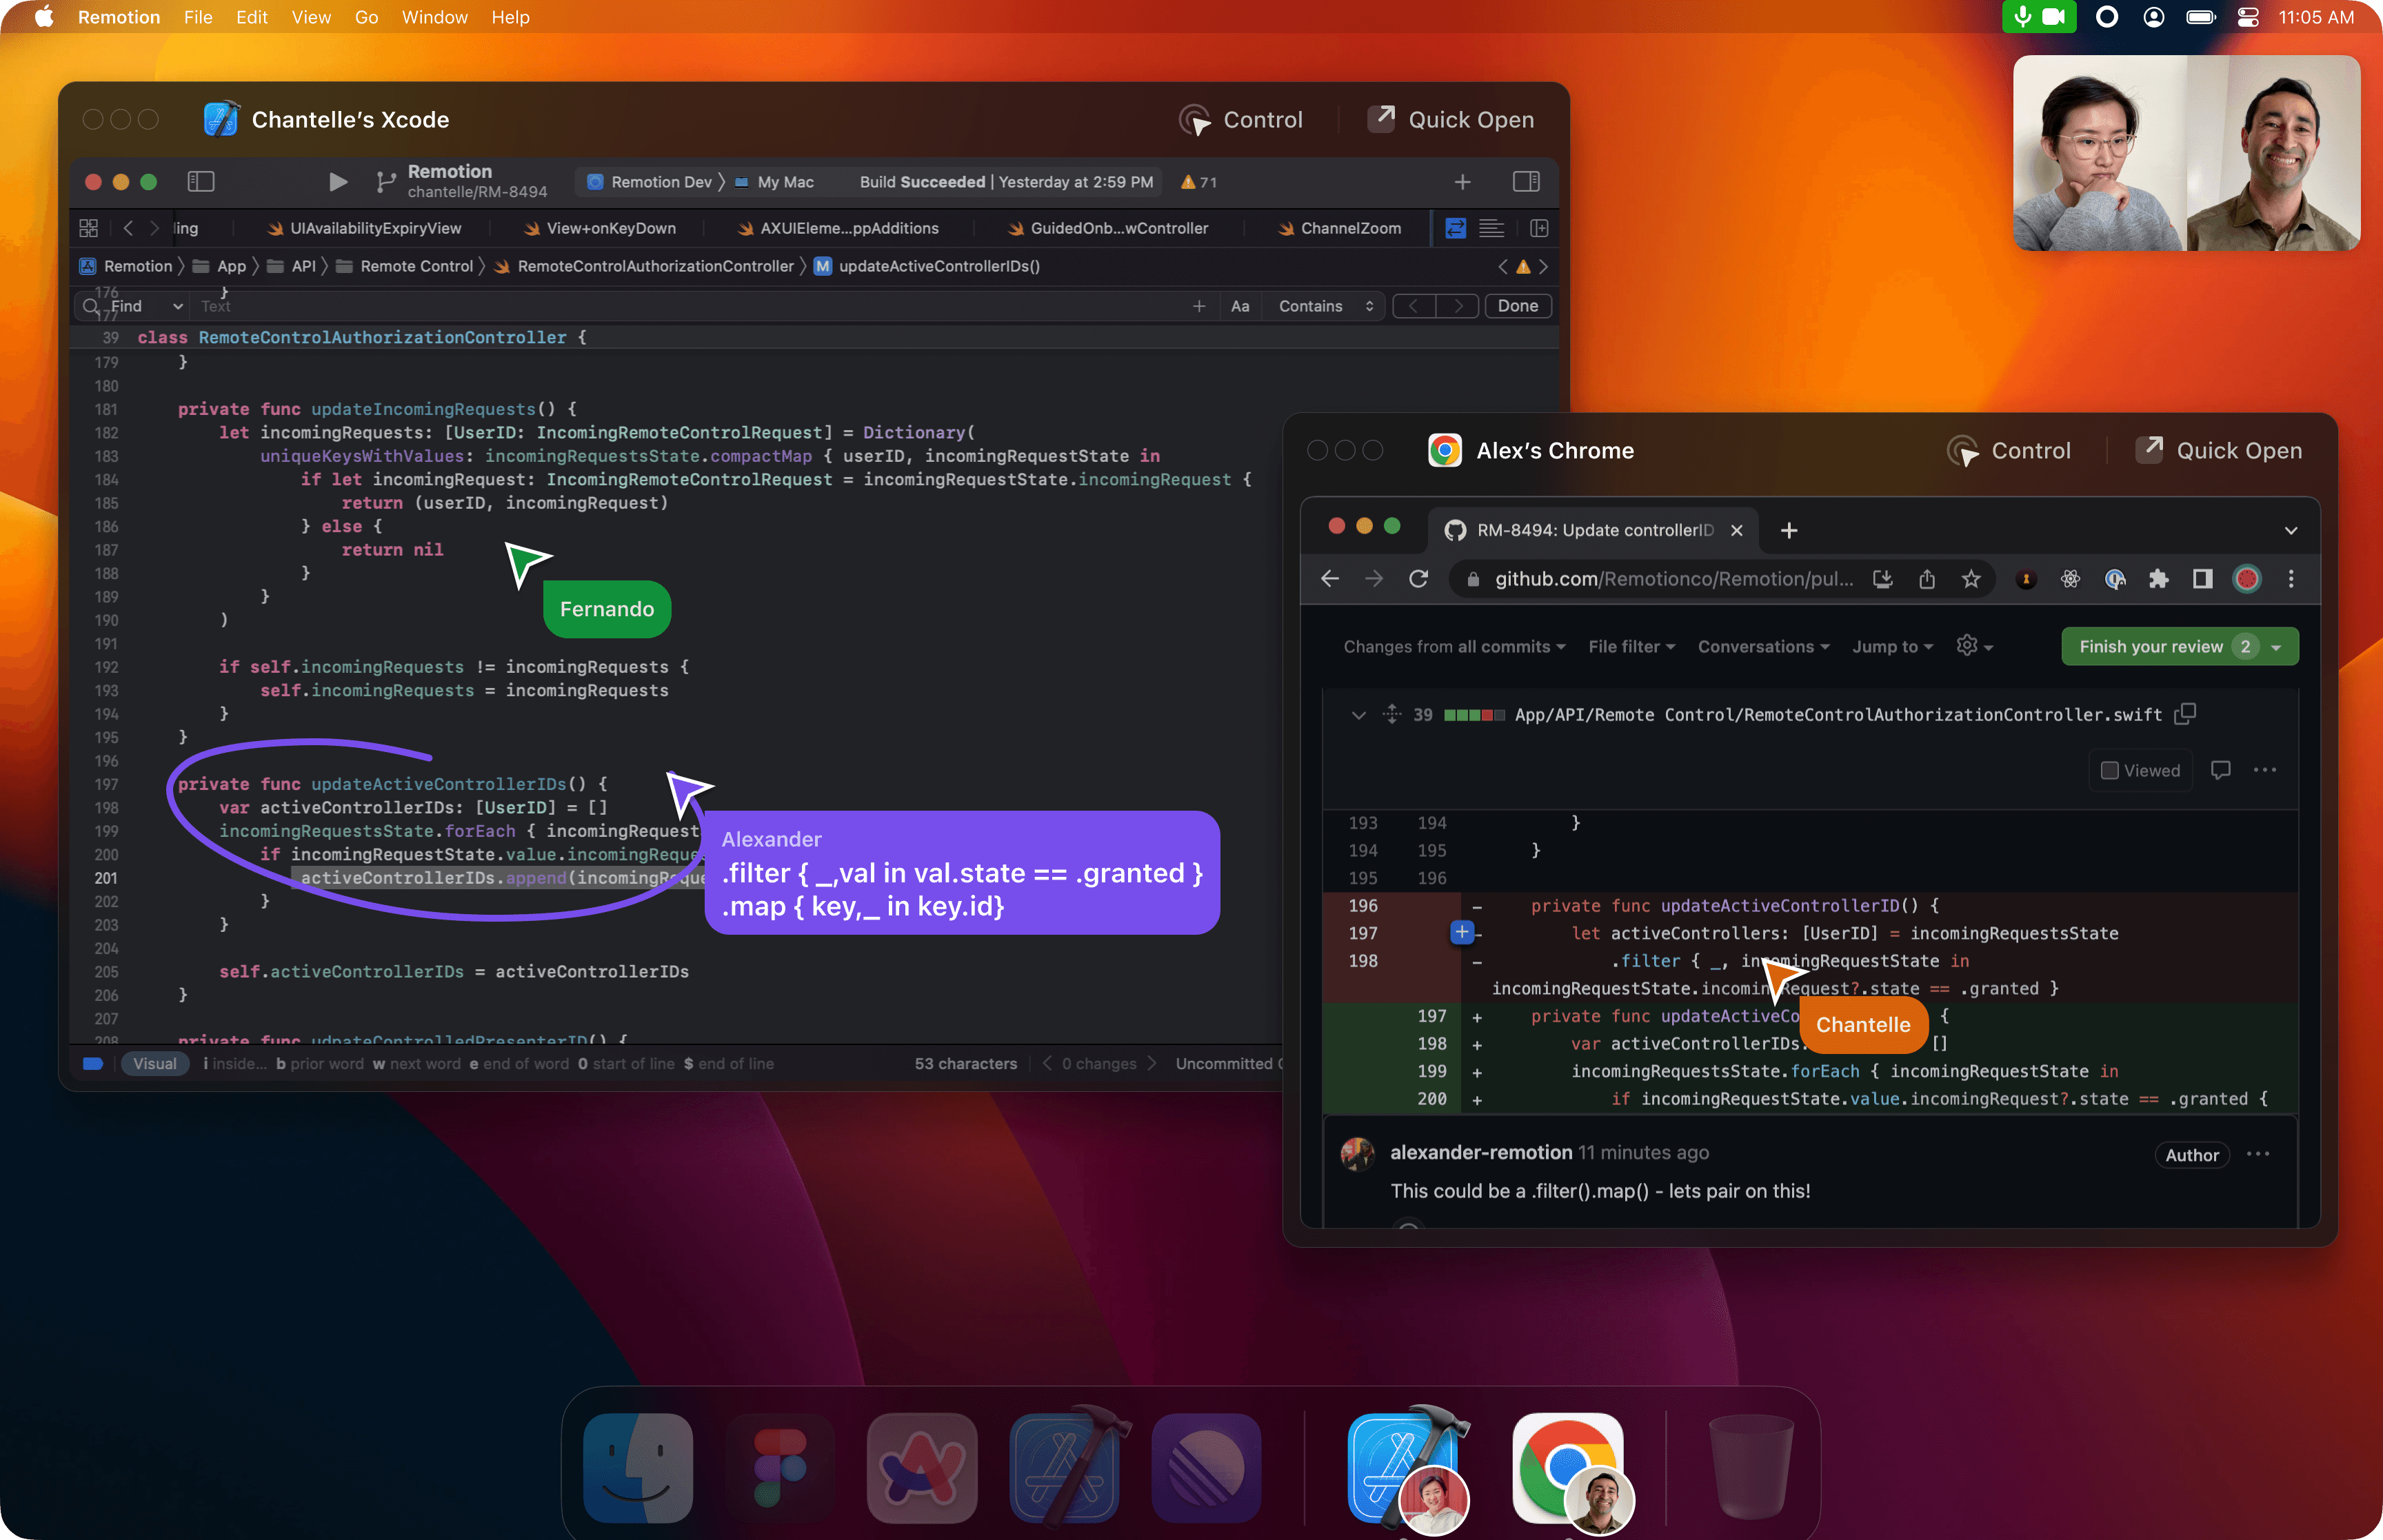Click the file comment bubble icon

click(2220, 770)
